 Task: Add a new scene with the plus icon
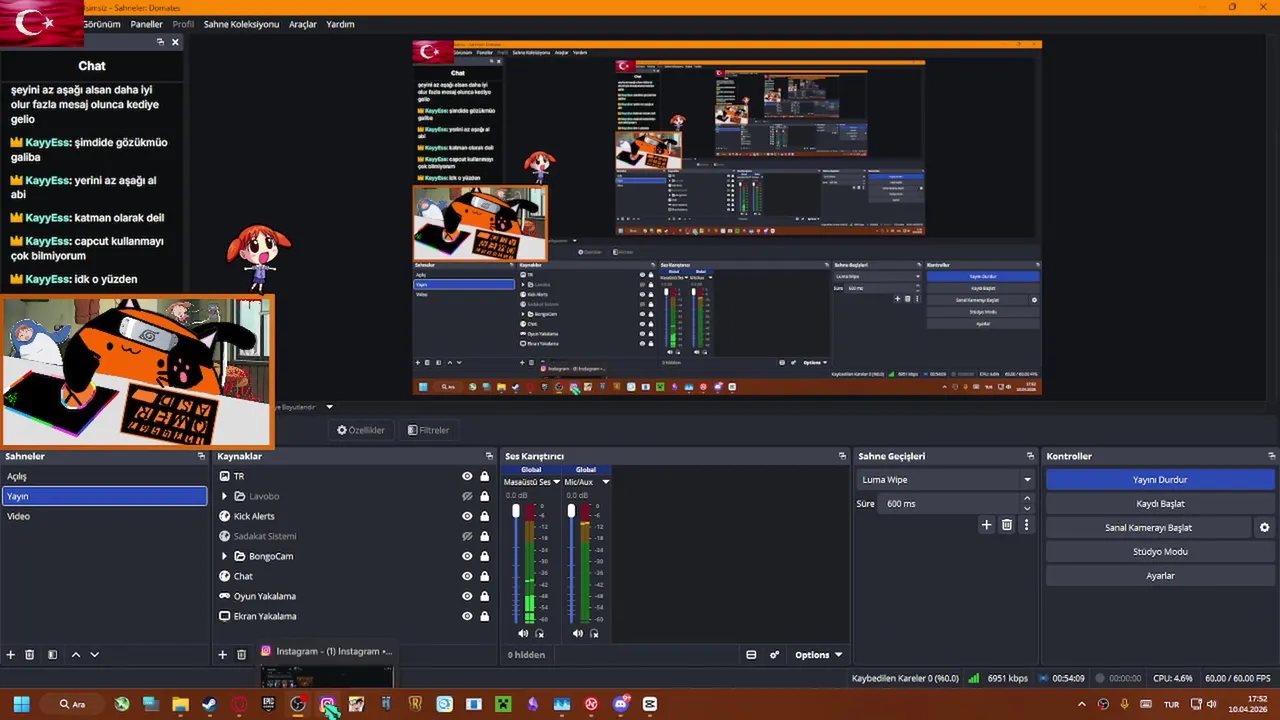[x=11, y=655]
